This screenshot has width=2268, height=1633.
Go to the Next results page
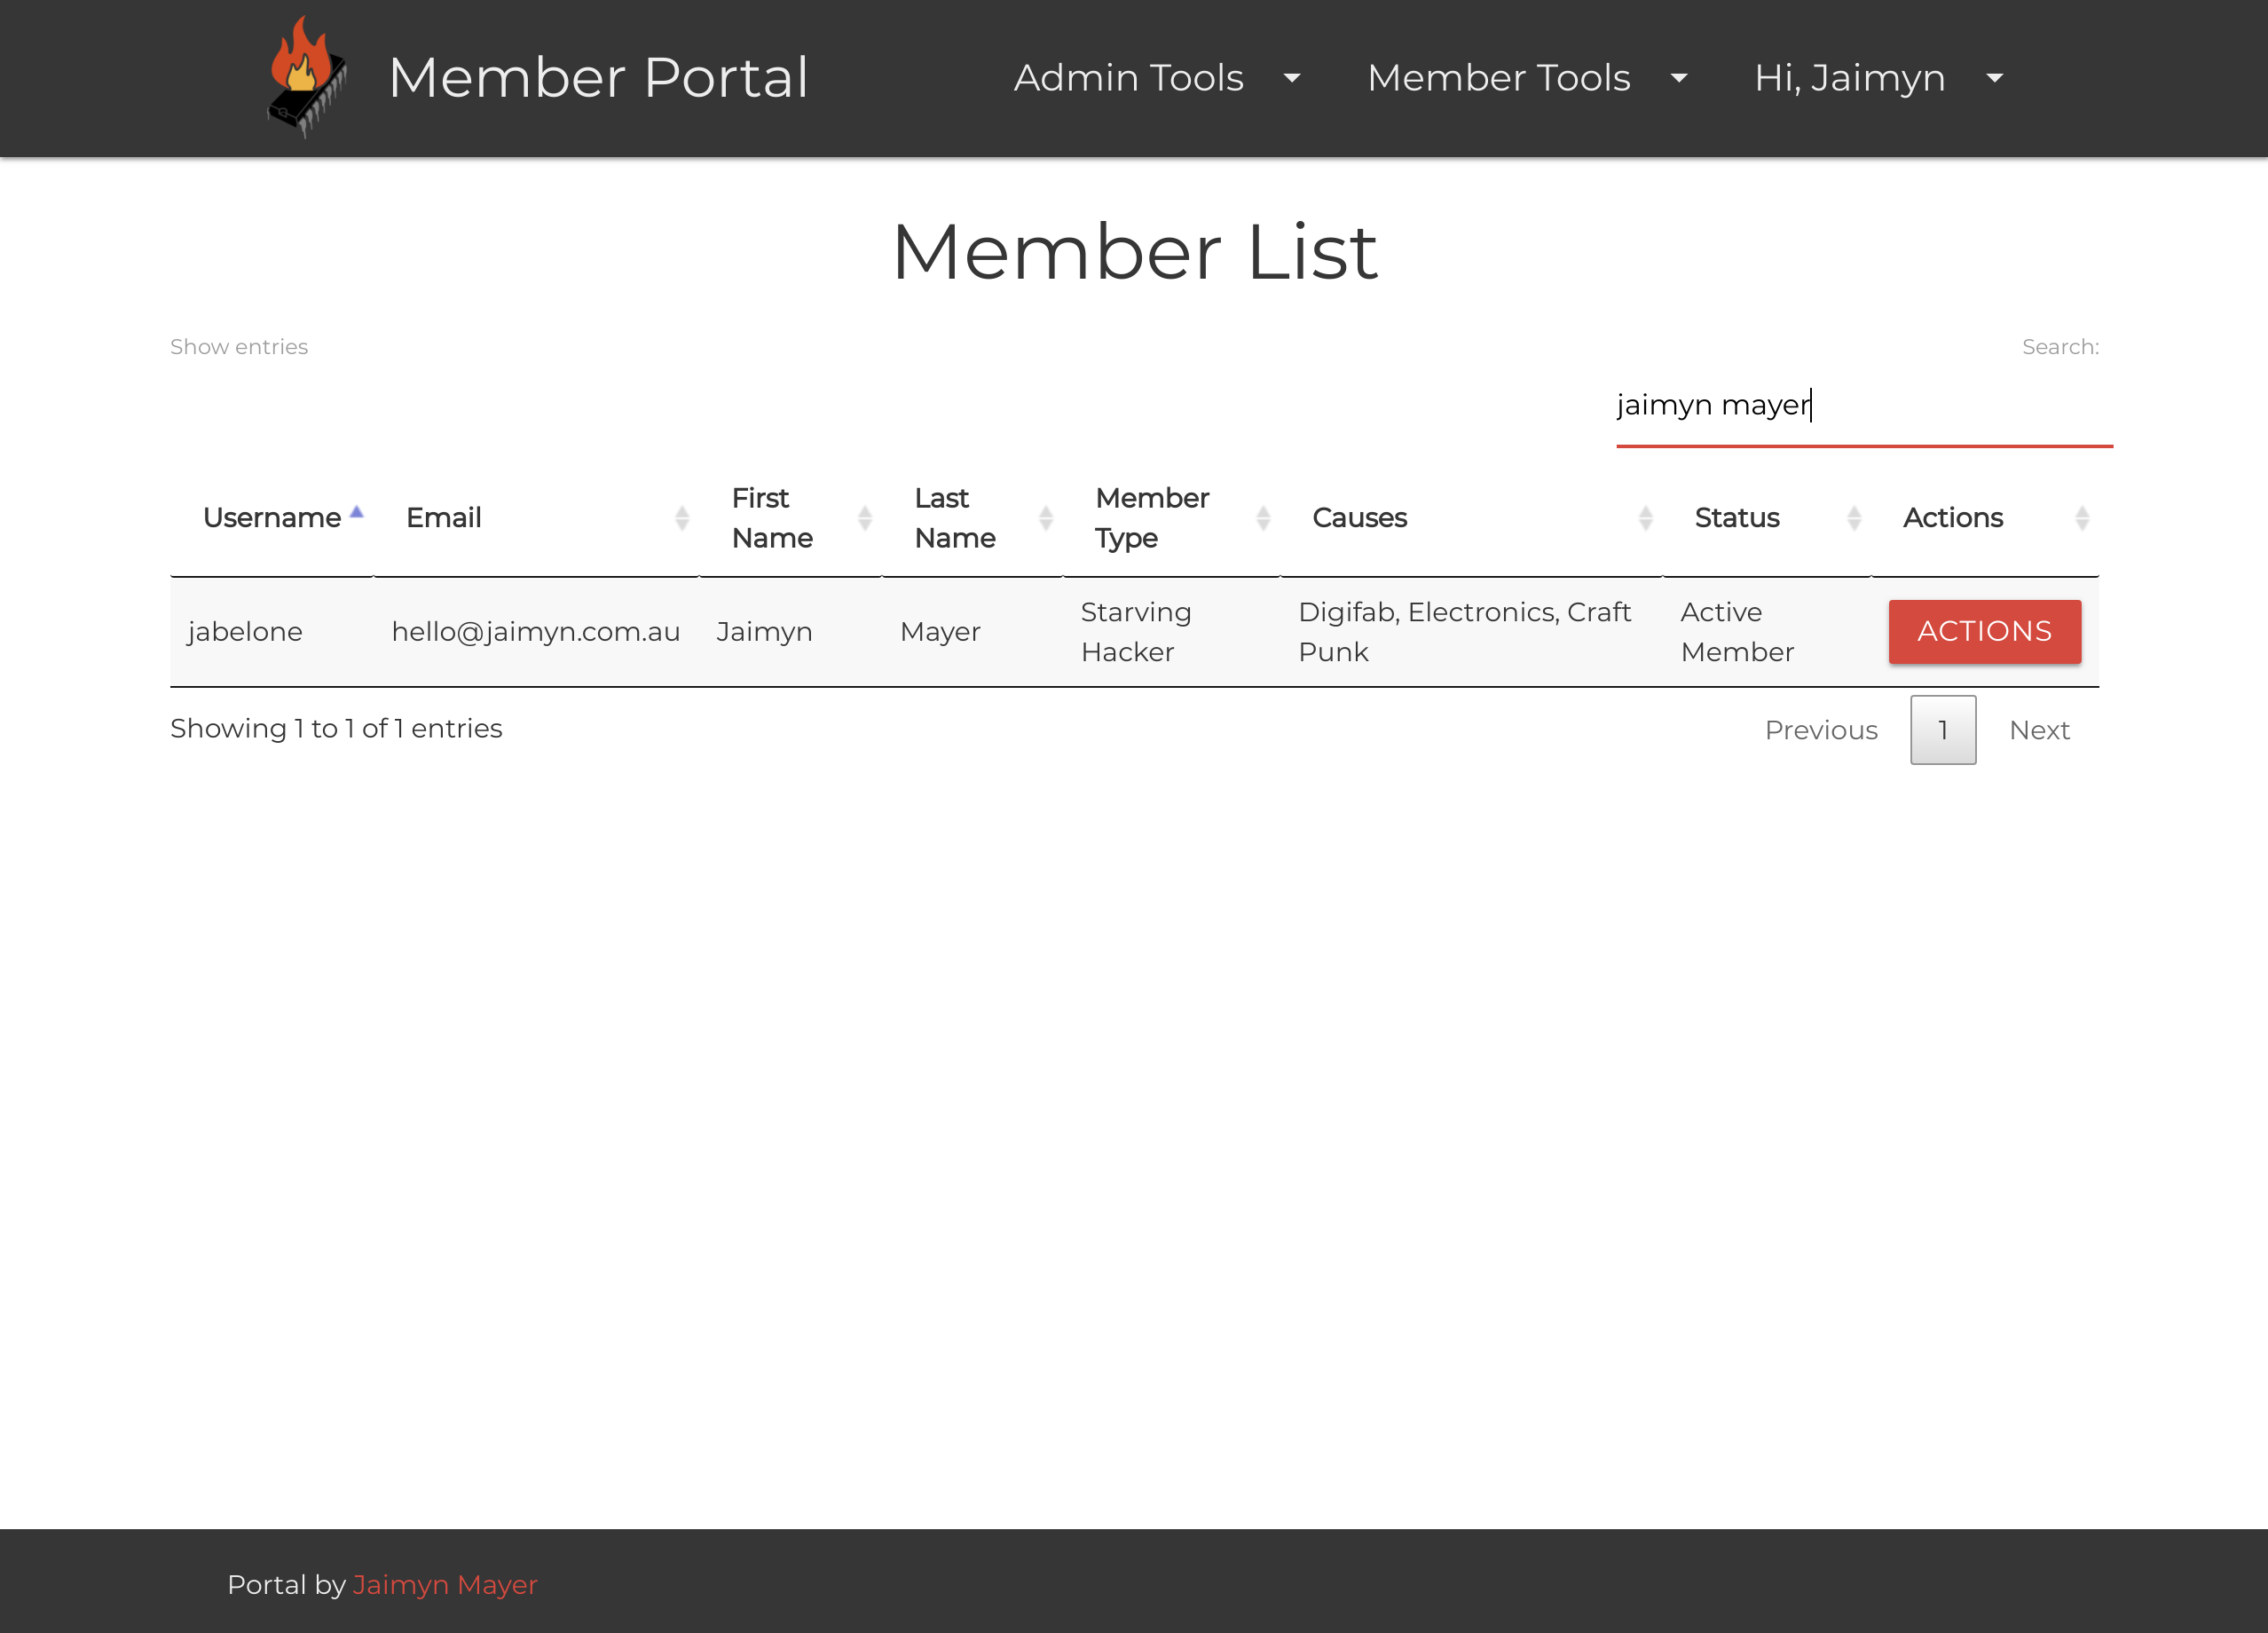(2038, 730)
